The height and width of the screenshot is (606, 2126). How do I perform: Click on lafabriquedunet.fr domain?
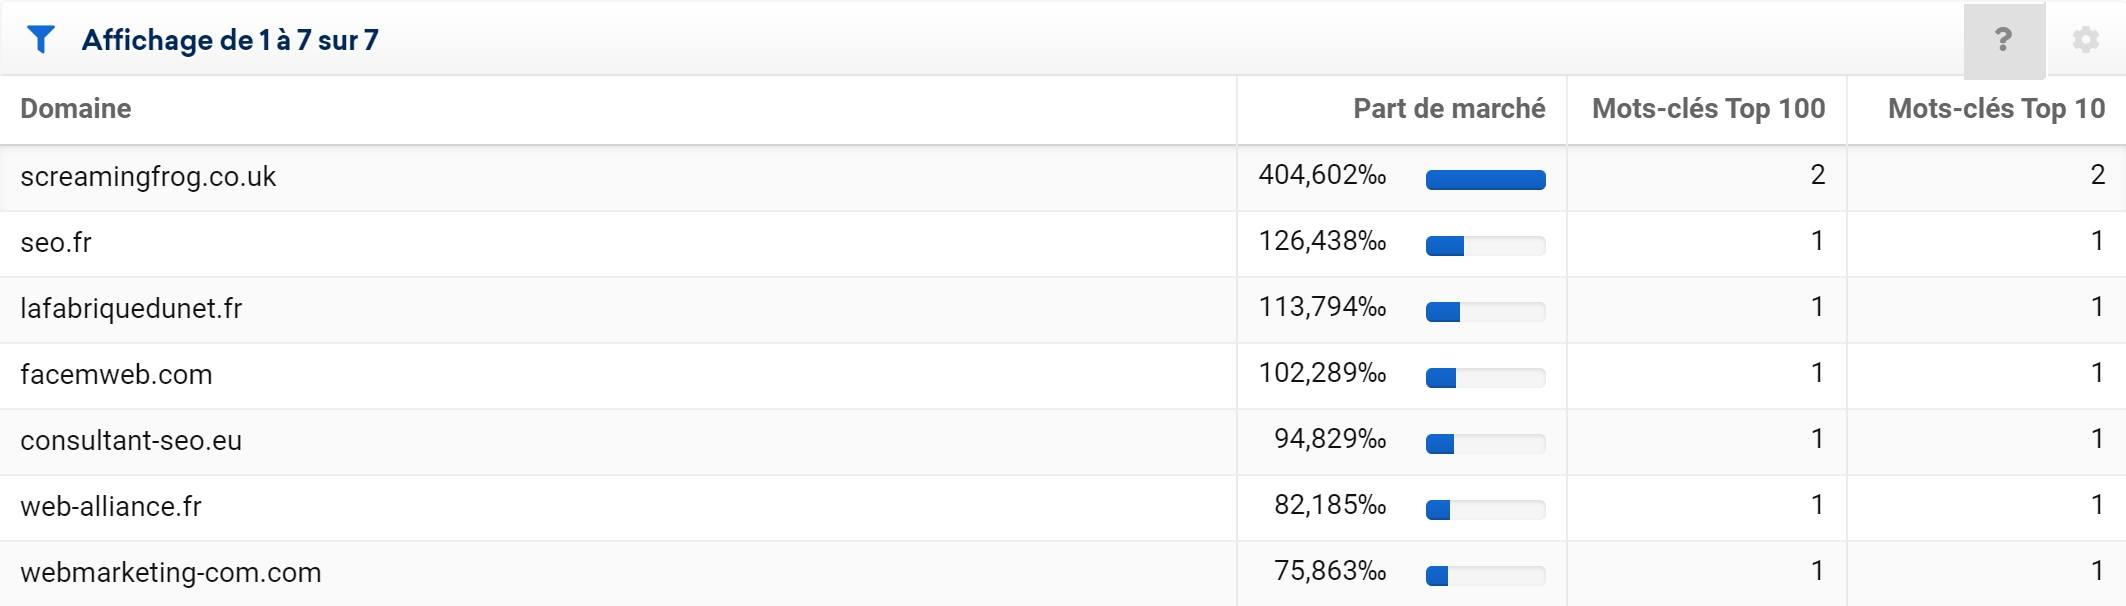click(x=131, y=309)
